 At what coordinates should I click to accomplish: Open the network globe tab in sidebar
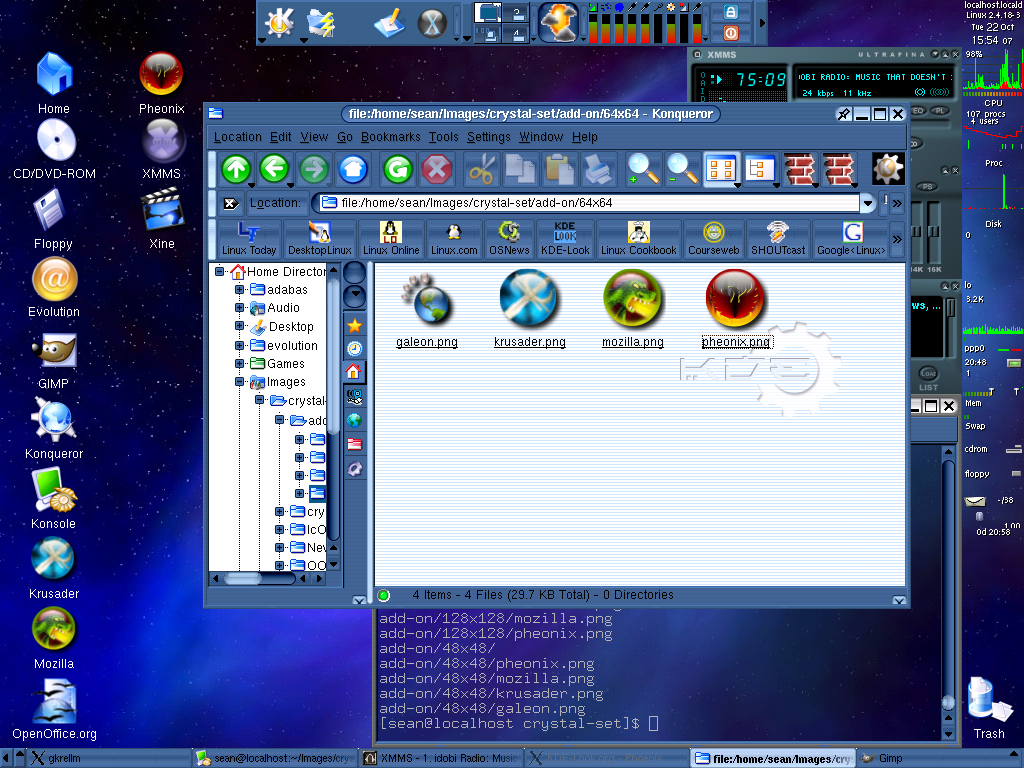pos(355,420)
